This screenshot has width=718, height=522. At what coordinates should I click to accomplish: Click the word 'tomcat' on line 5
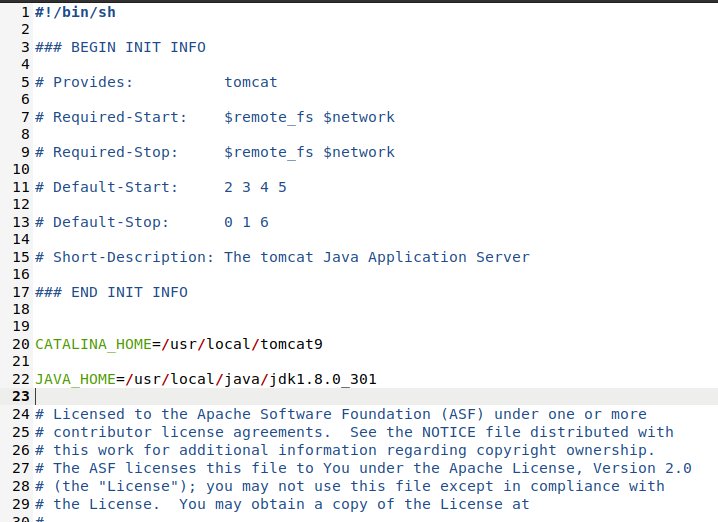tap(251, 82)
